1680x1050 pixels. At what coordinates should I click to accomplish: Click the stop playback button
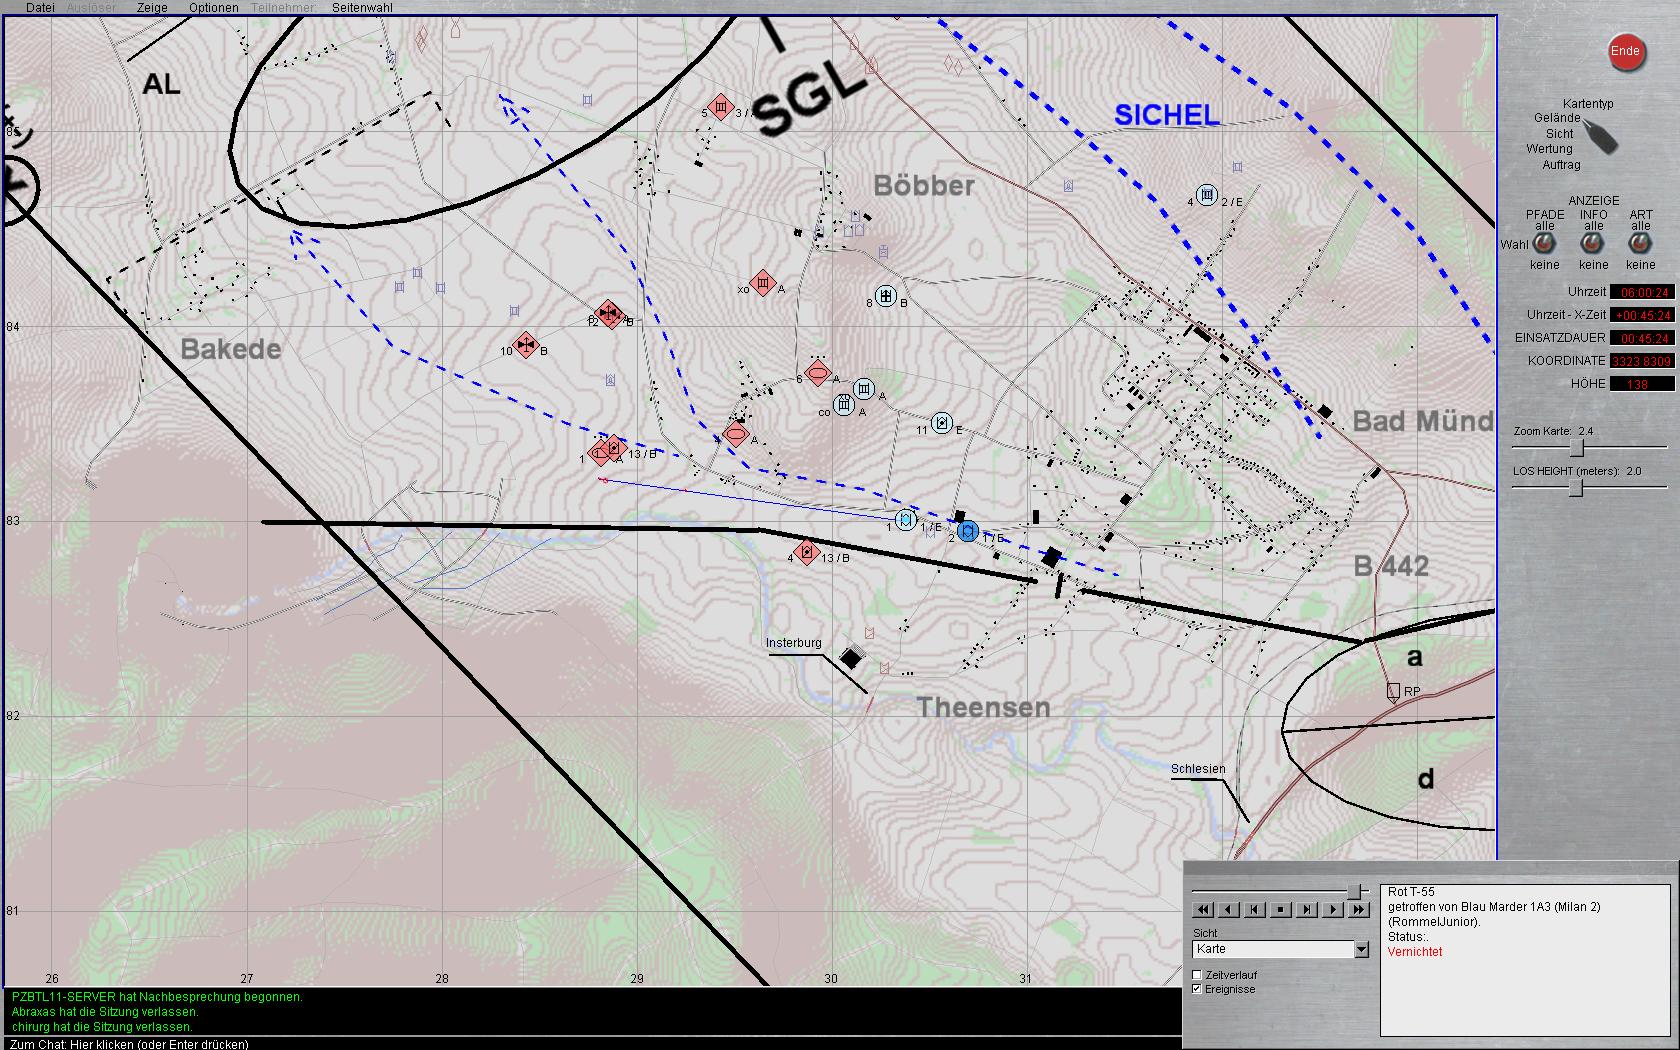click(1281, 910)
